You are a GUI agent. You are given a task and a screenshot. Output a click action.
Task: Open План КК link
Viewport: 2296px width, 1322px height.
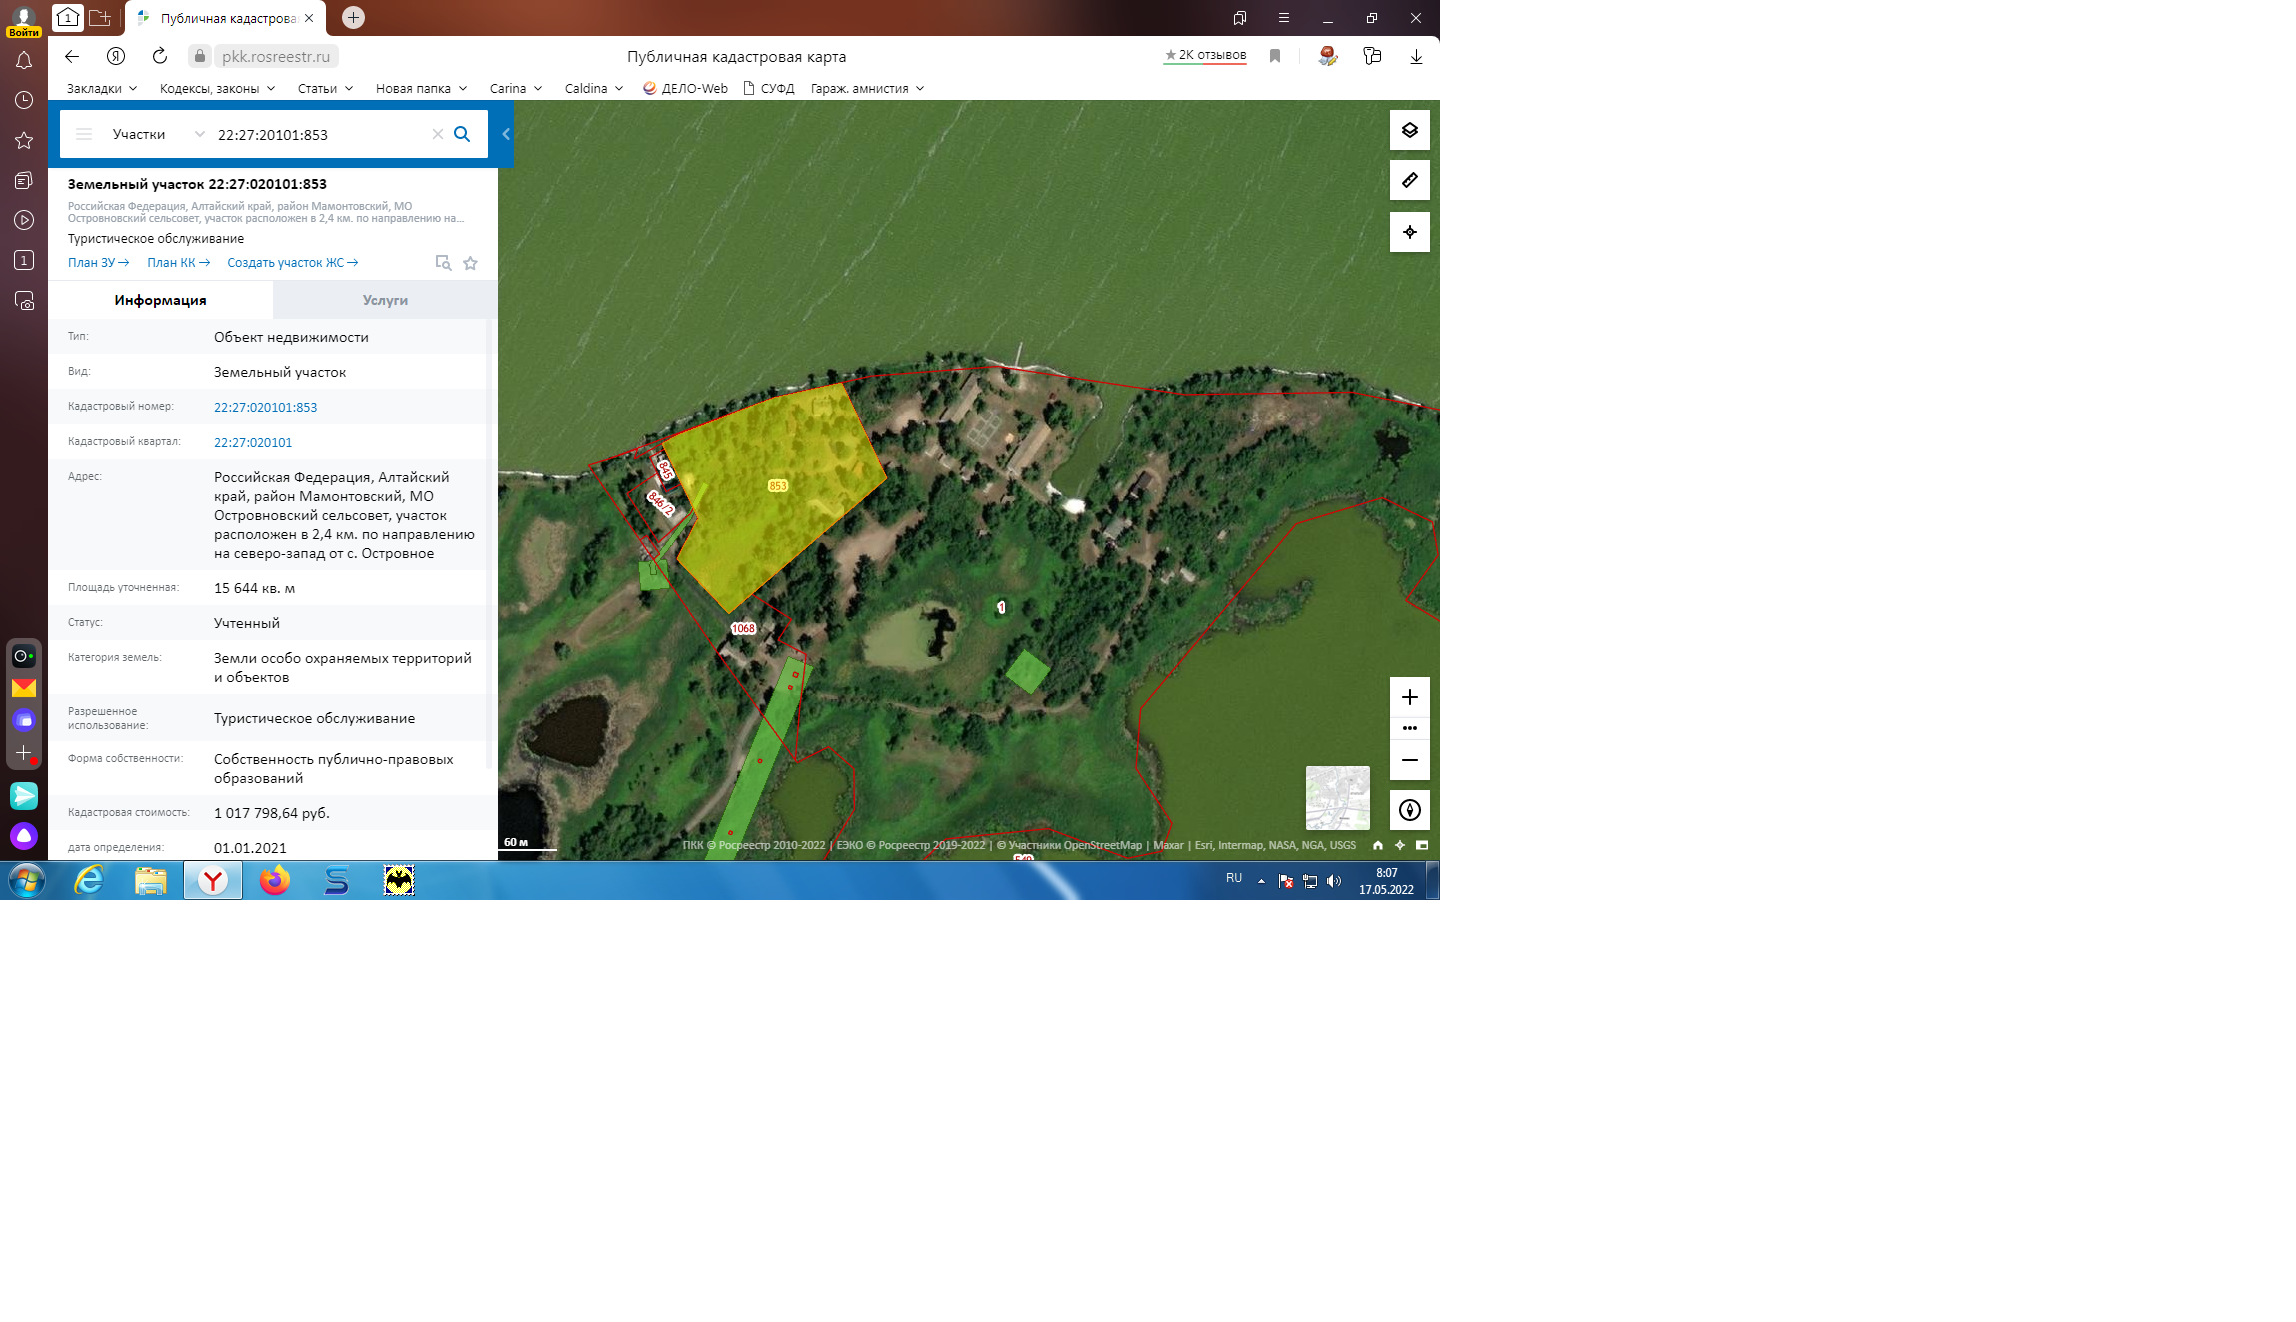[x=178, y=263]
